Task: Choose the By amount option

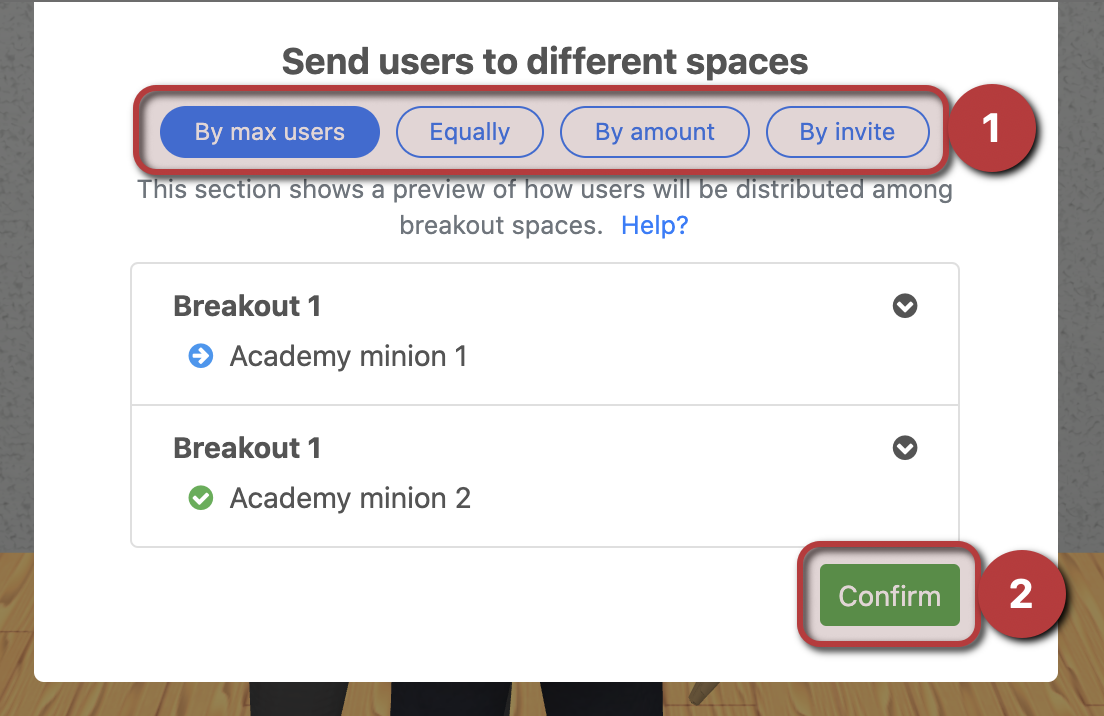Action: [x=655, y=132]
